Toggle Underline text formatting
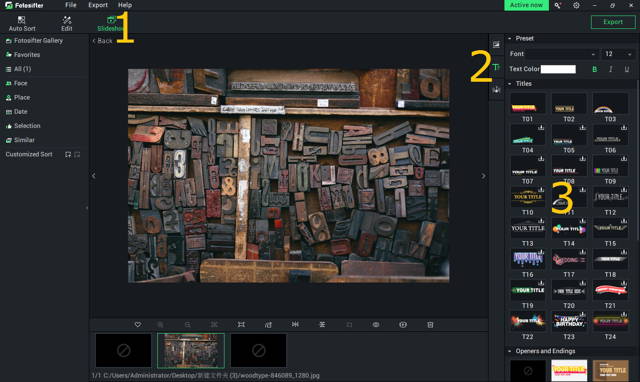This screenshot has width=640, height=382. point(627,69)
